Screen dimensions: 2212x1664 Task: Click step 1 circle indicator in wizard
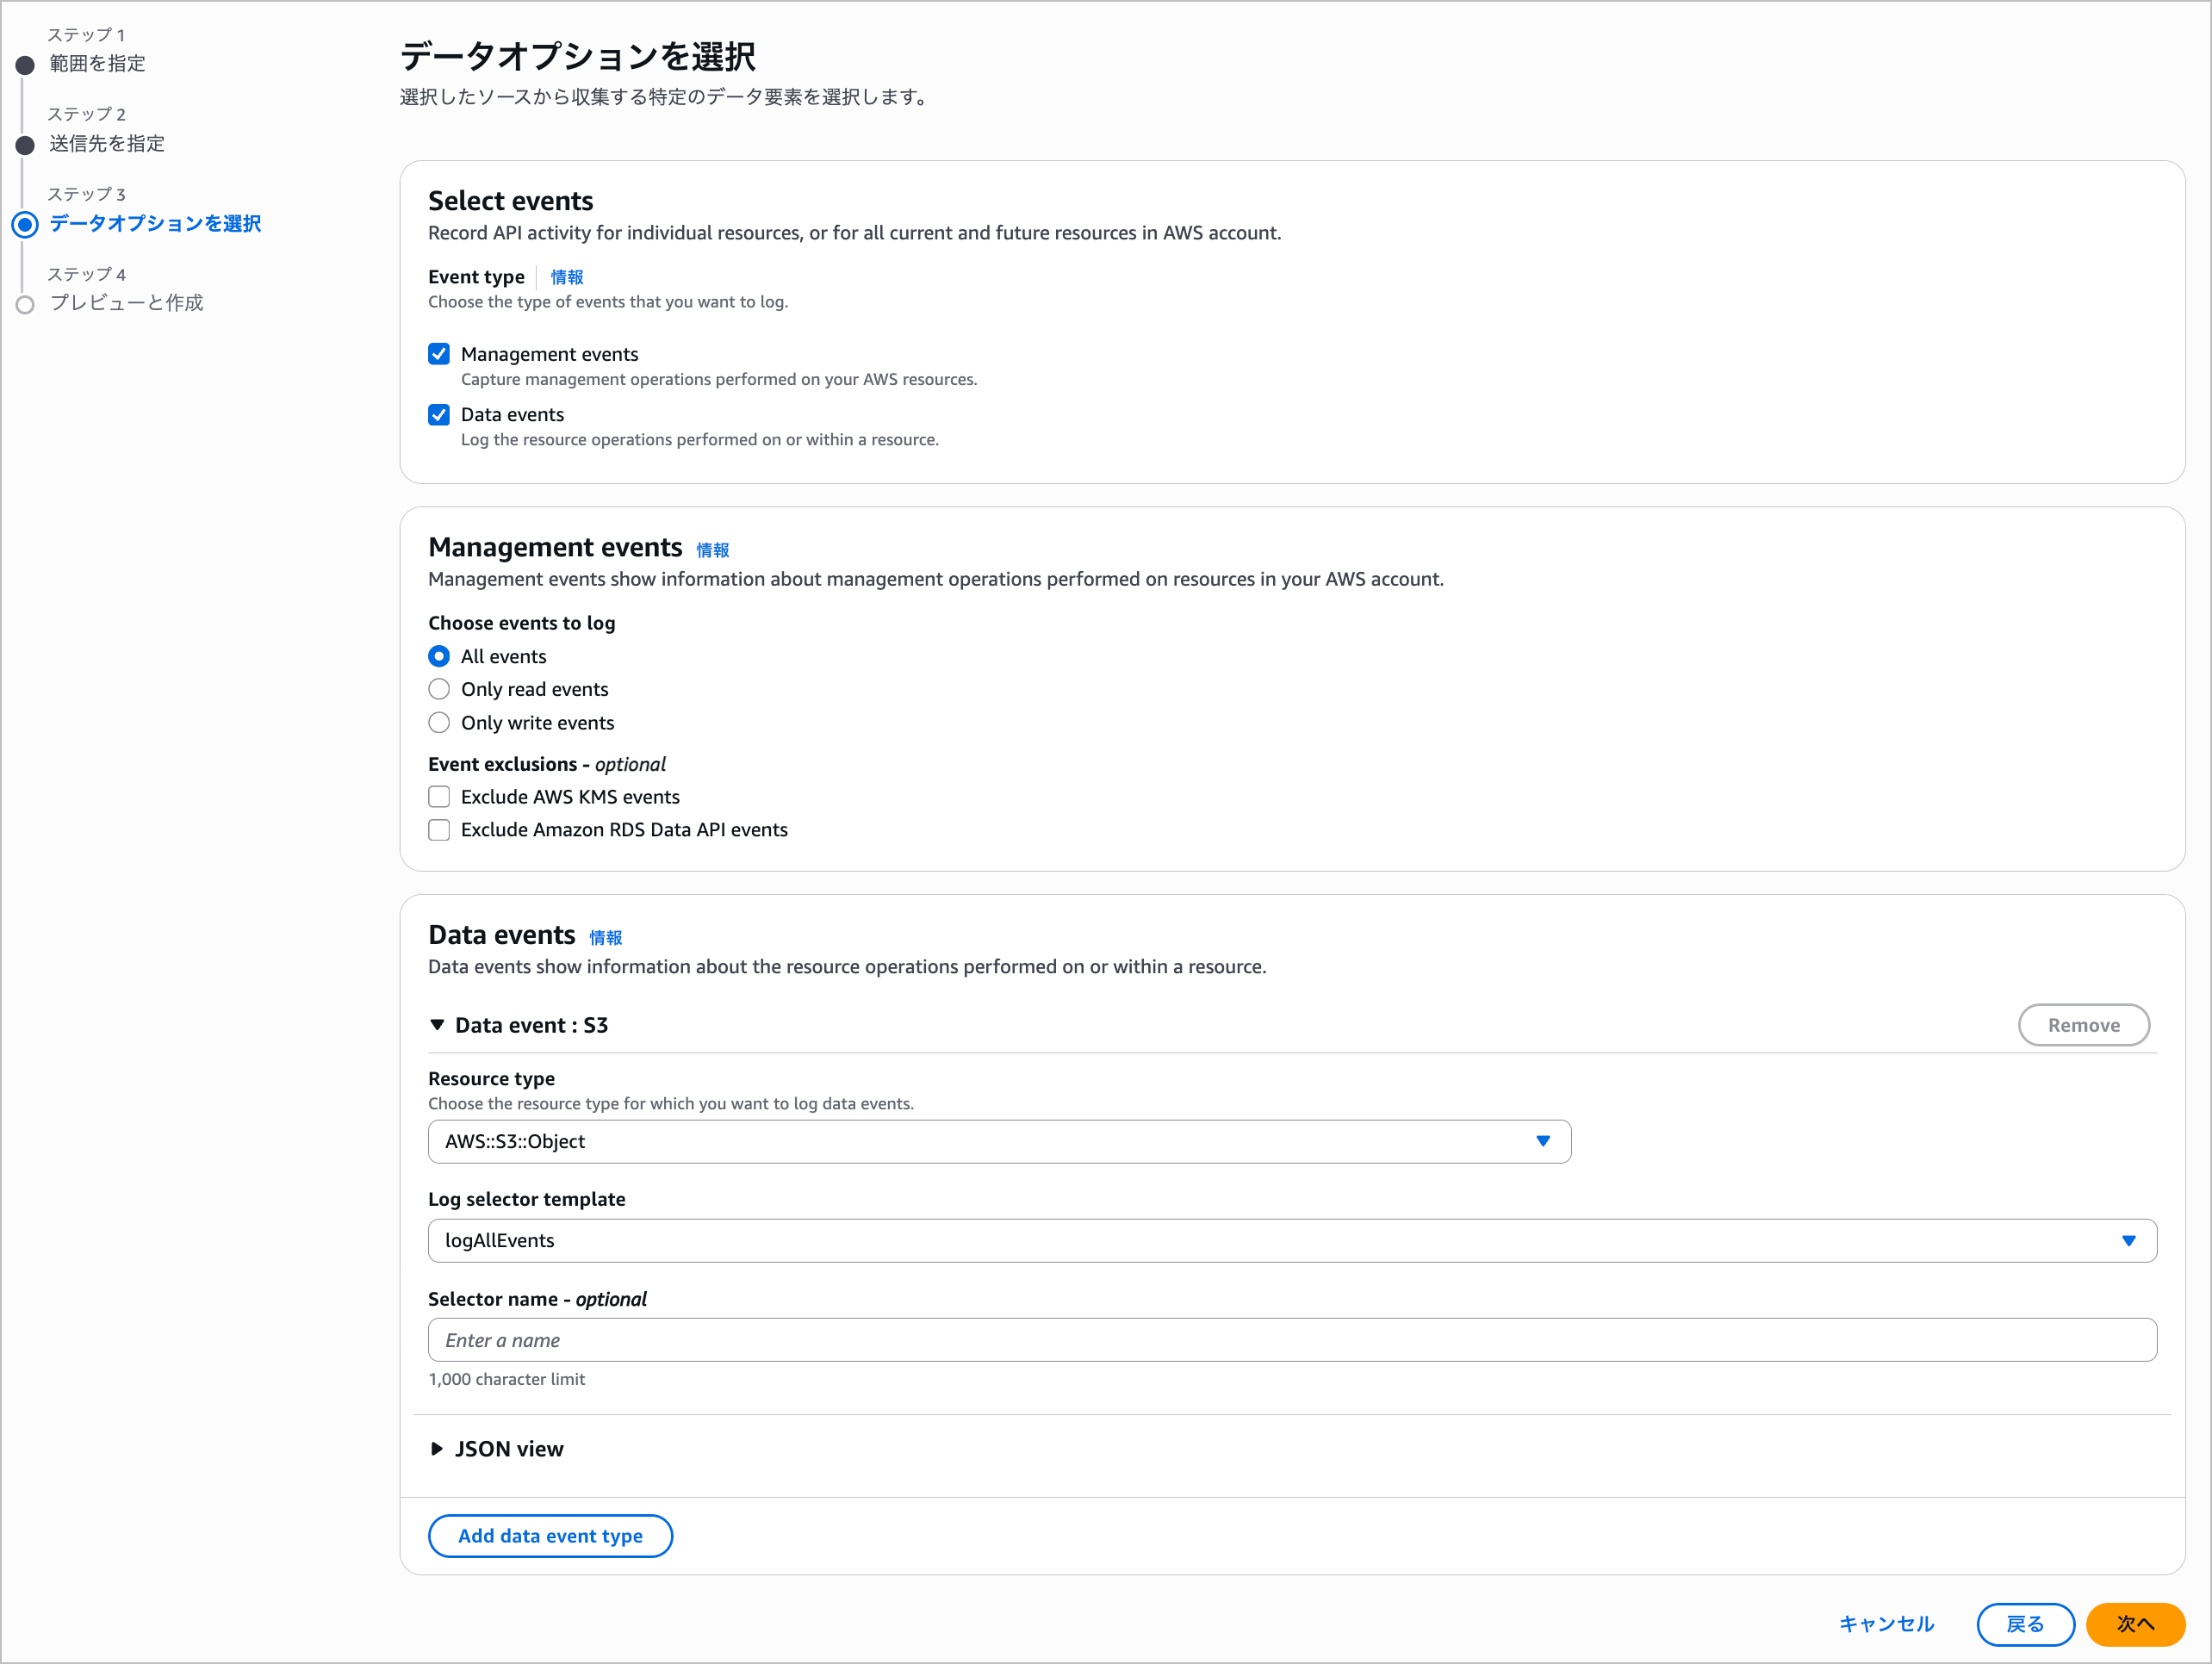point(26,65)
